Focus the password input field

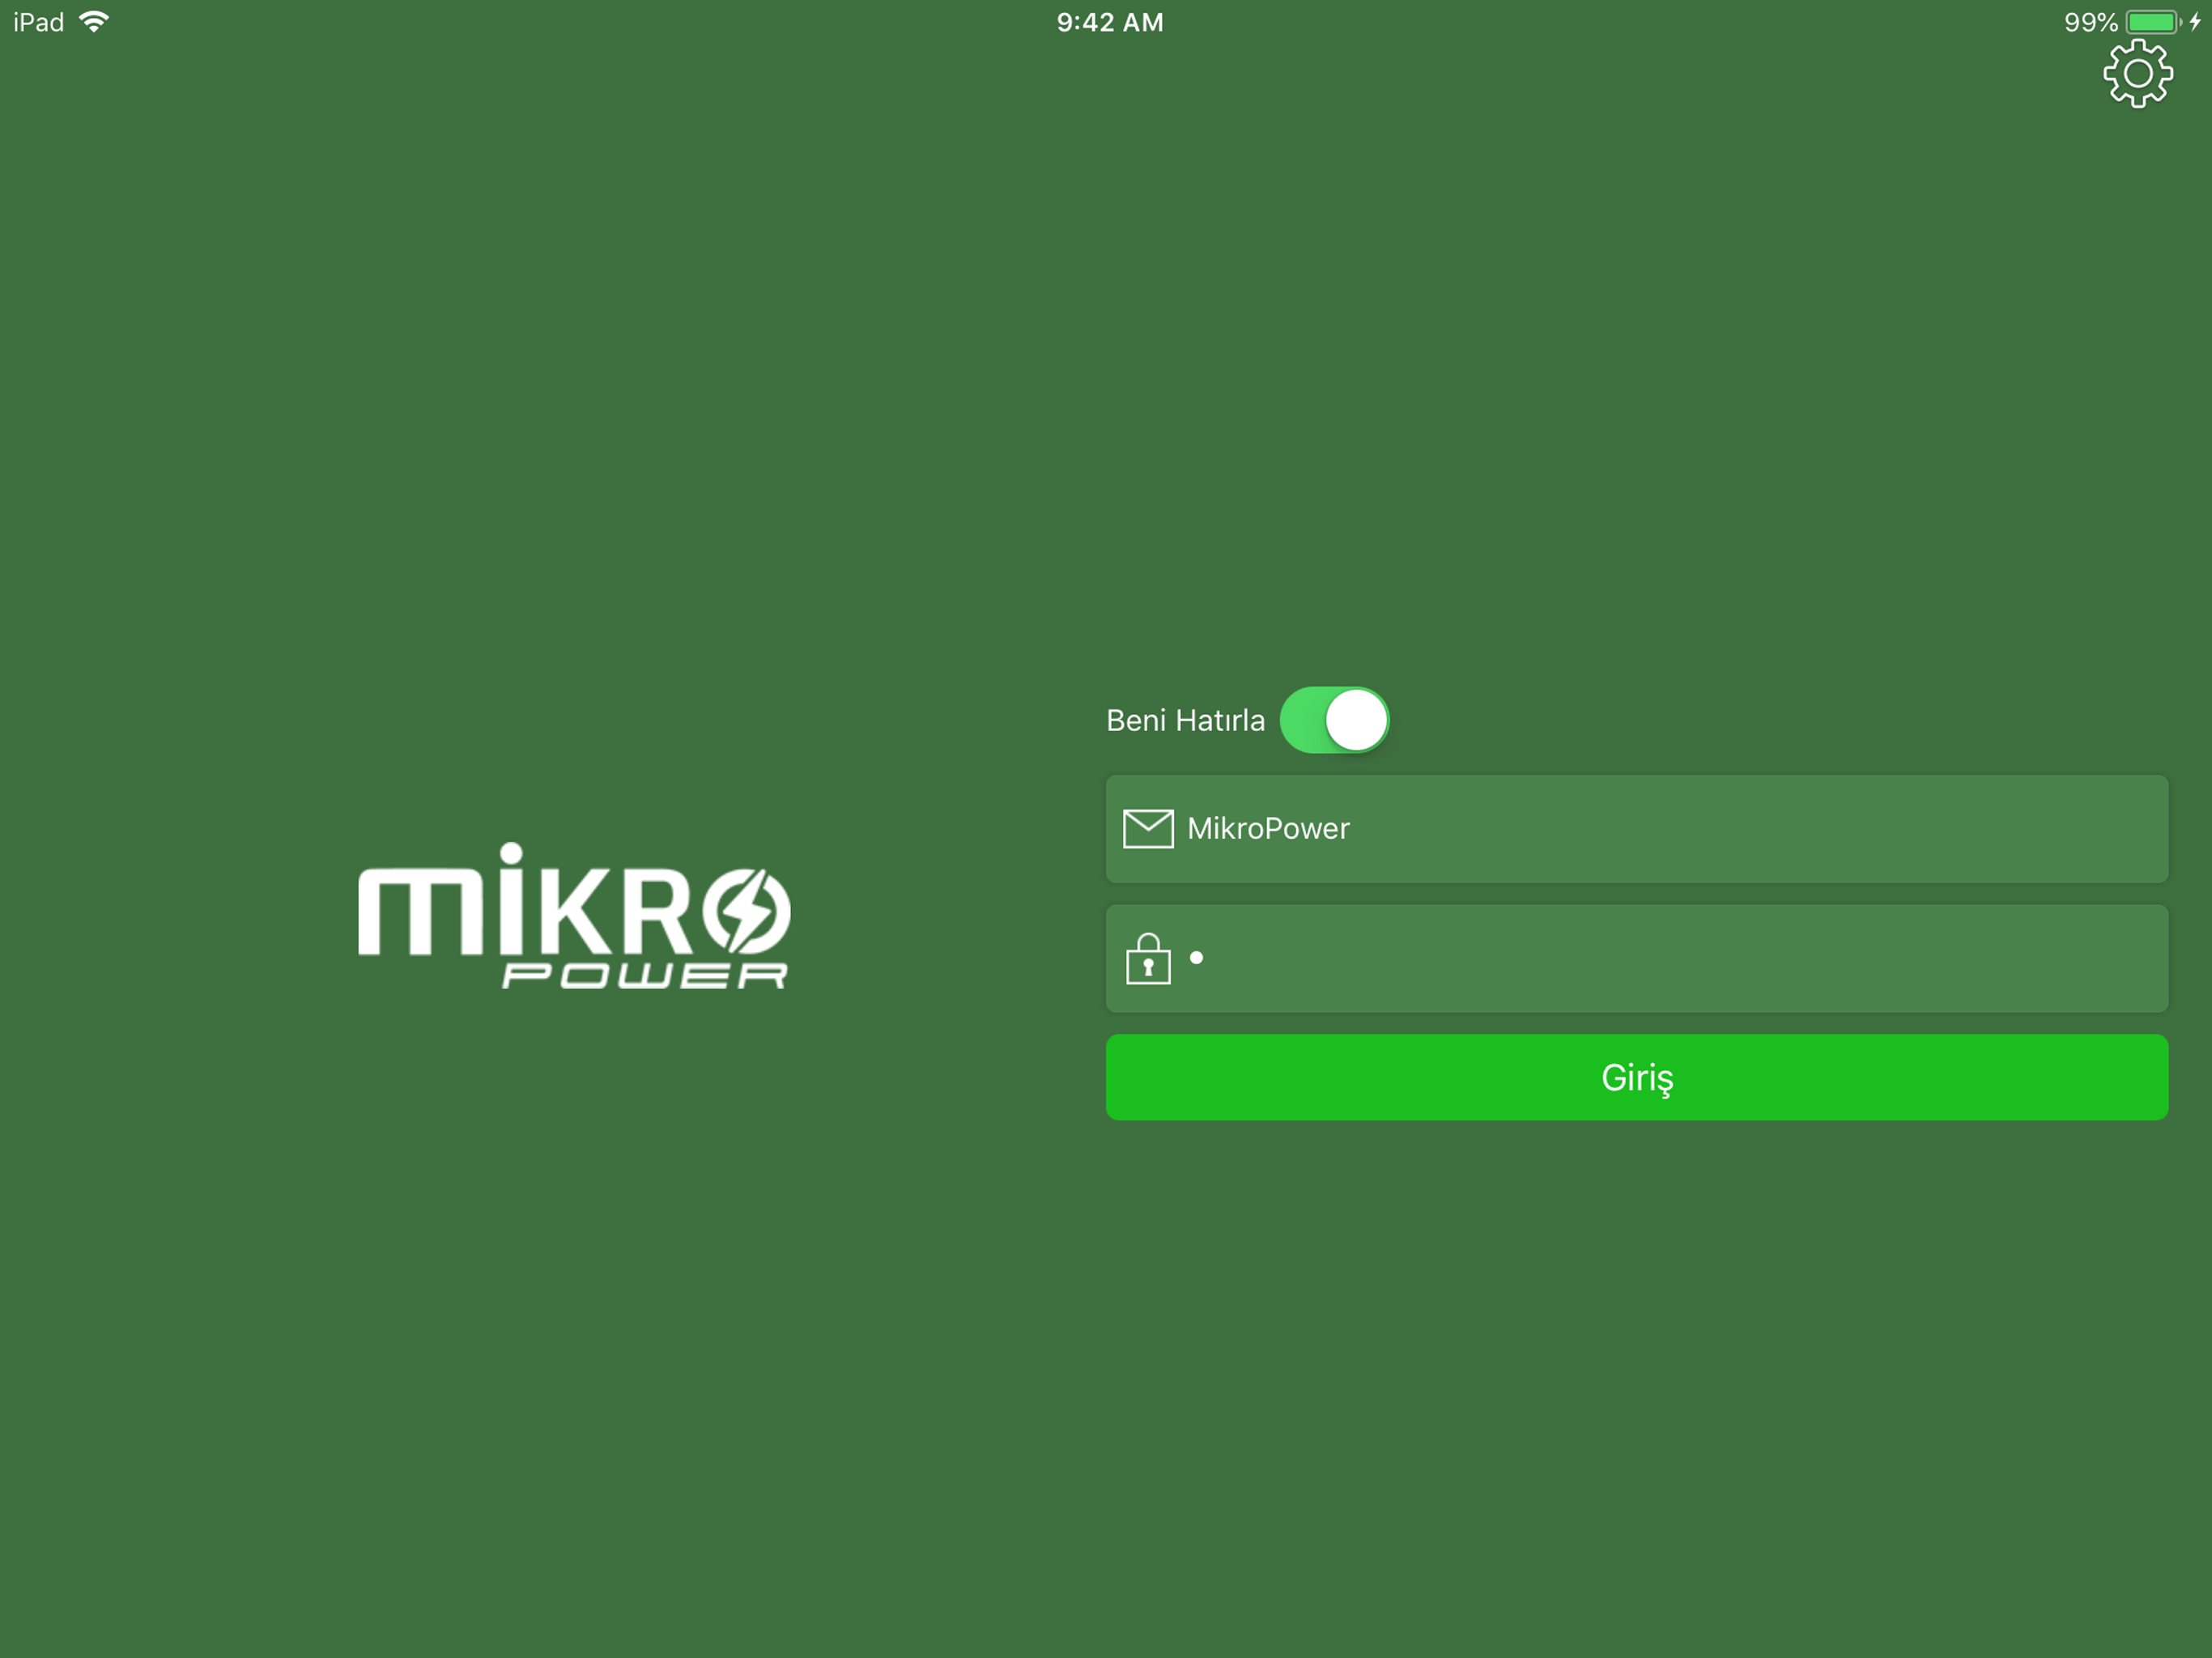pyautogui.click(x=1637, y=959)
